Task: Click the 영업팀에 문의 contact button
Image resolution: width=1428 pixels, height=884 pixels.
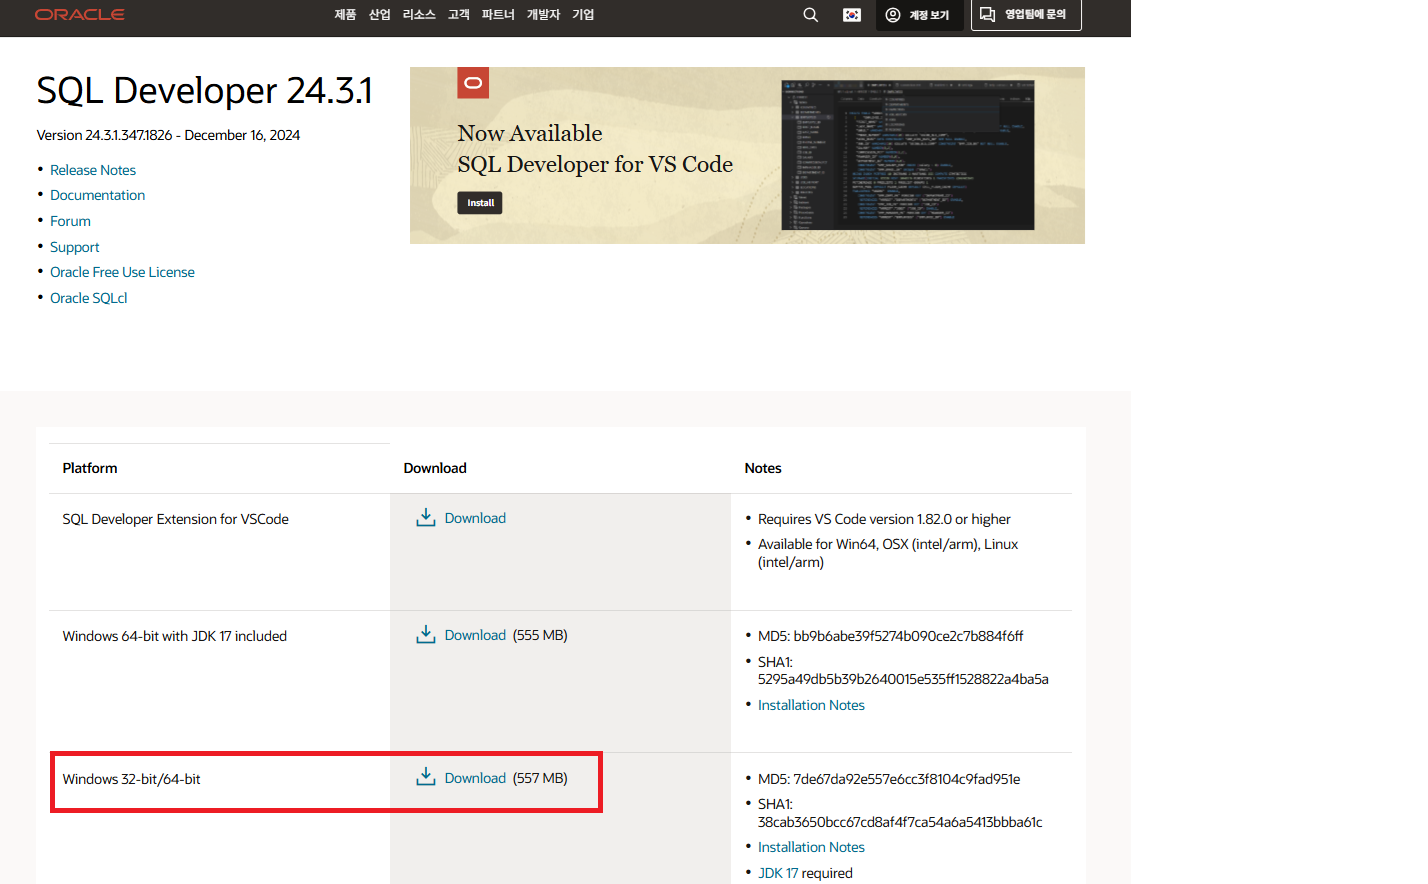Action: click(x=1026, y=15)
